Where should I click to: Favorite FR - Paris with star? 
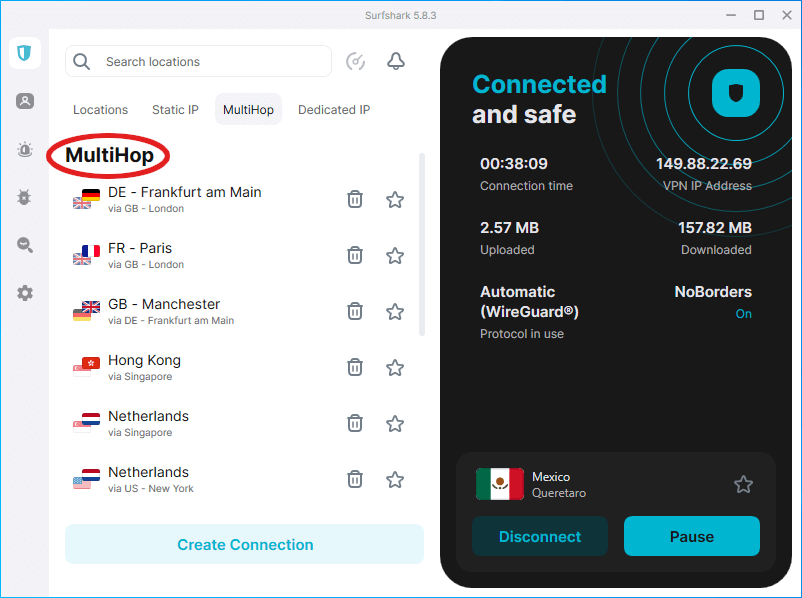point(395,255)
